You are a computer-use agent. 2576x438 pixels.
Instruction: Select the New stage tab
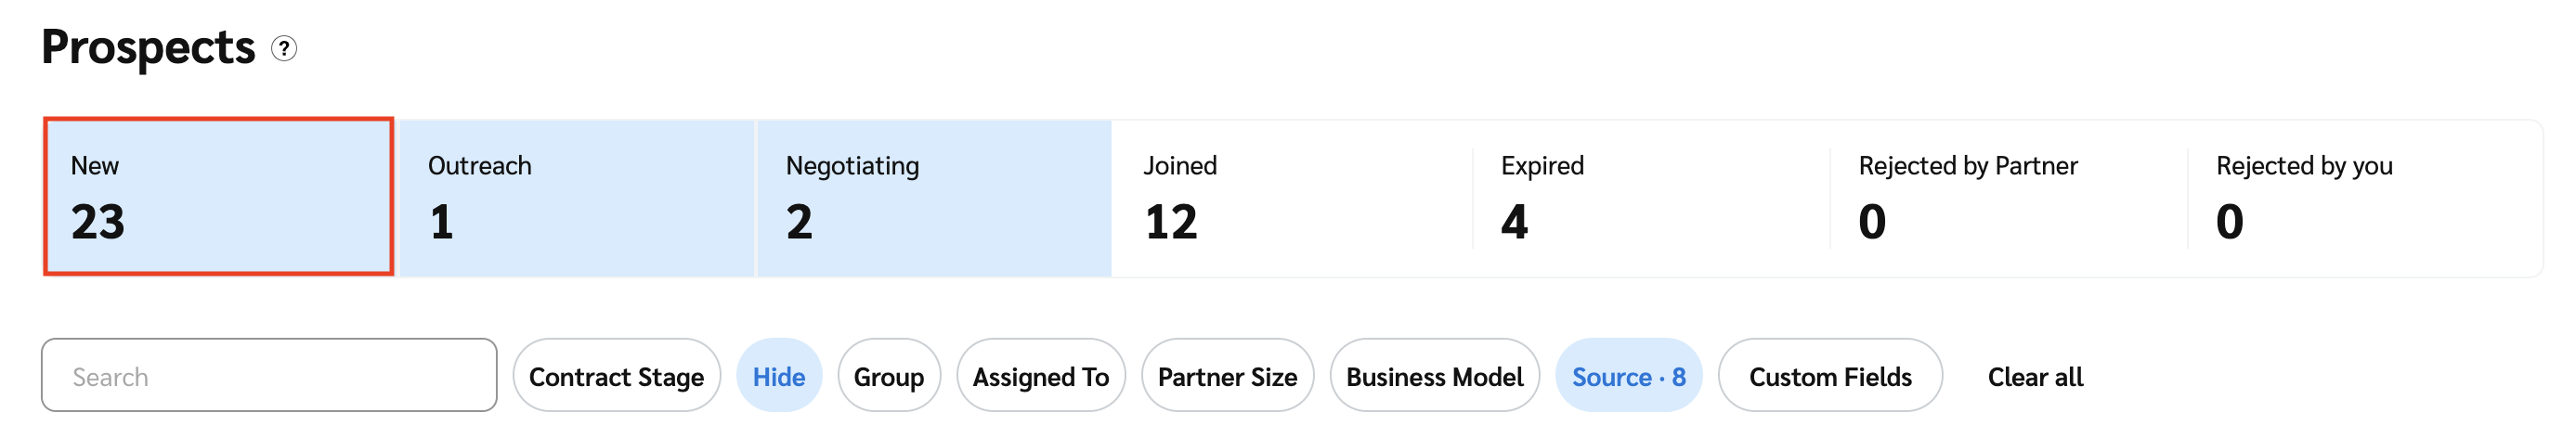click(x=218, y=196)
